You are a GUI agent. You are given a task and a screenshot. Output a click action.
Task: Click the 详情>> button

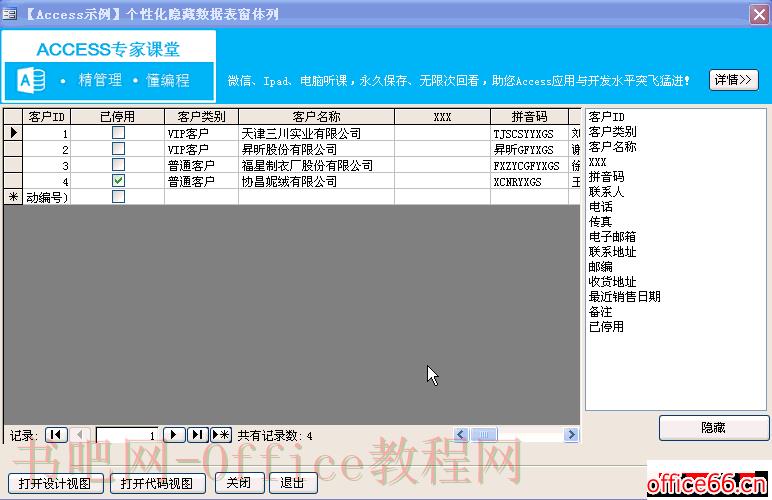pos(733,80)
